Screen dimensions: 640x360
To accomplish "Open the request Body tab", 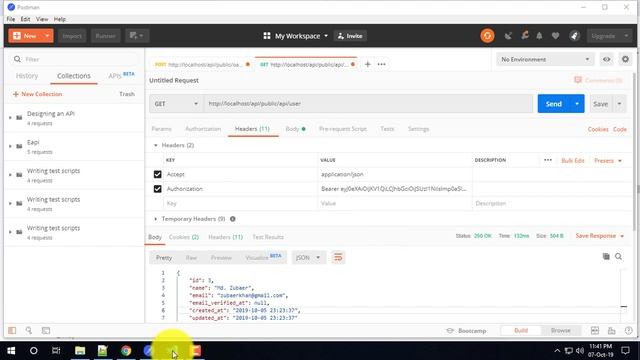I will pyautogui.click(x=295, y=129).
